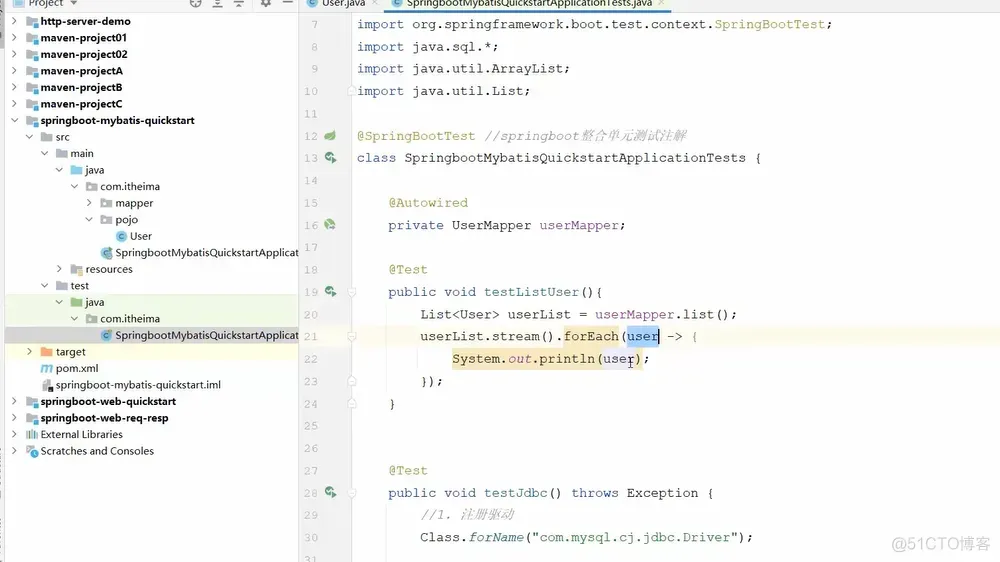Screen dimensions: 1000x562
Task: Select com.itheima package under test java
Action: click(129, 319)
